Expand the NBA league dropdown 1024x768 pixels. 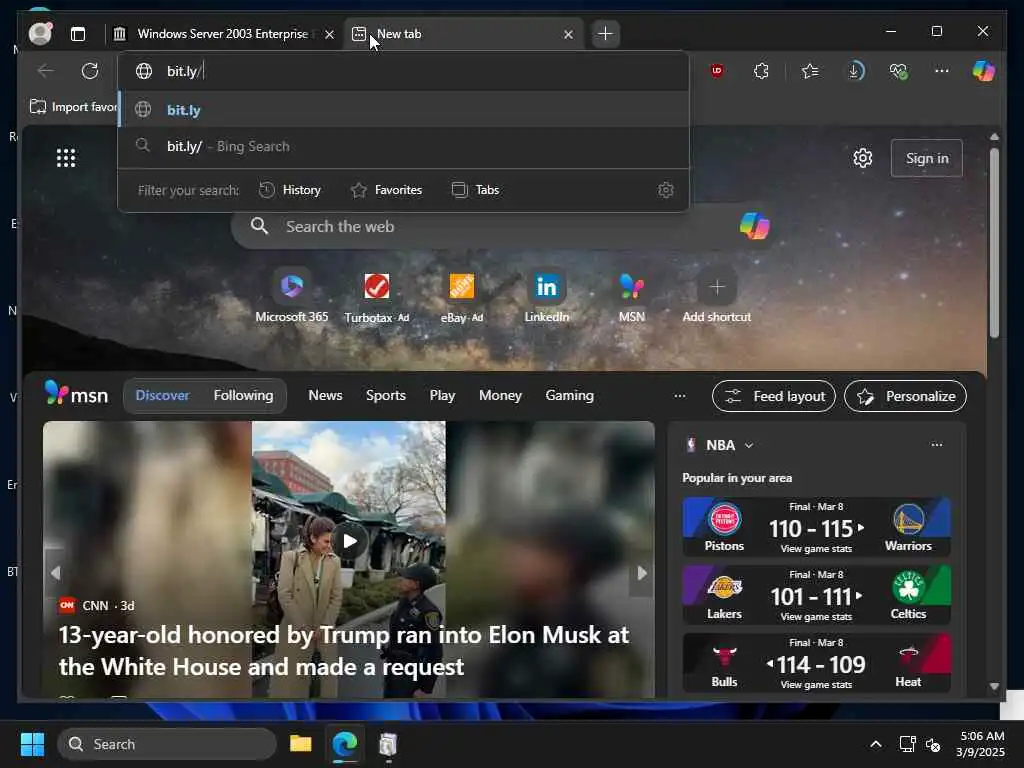tap(749, 445)
